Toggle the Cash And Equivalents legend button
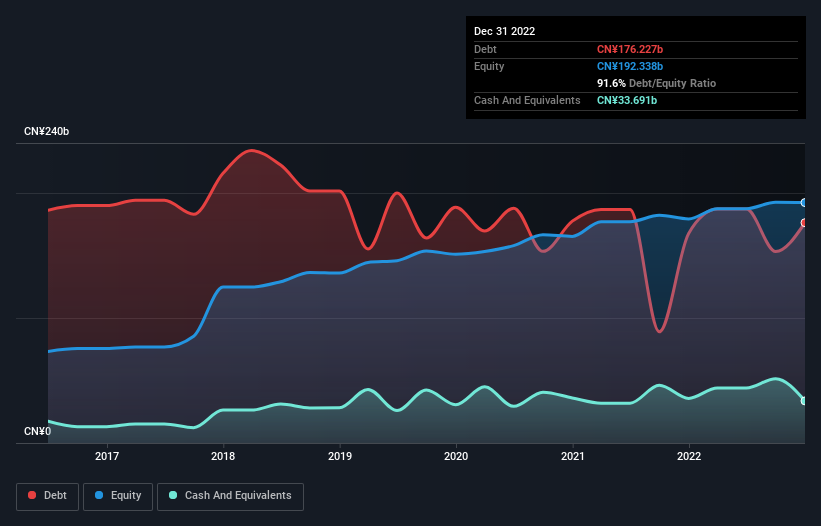The height and width of the screenshot is (526, 821). tap(230, 496)
